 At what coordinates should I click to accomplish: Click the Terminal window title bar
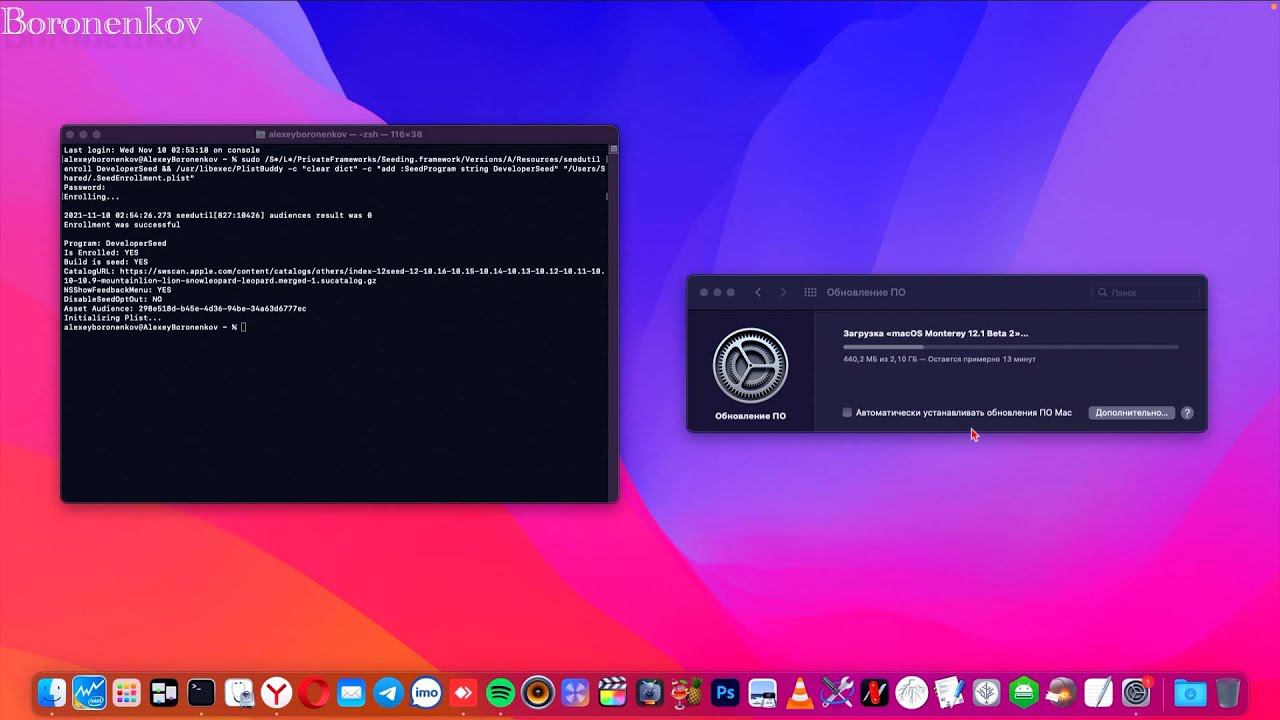click(x=340, y=133)
